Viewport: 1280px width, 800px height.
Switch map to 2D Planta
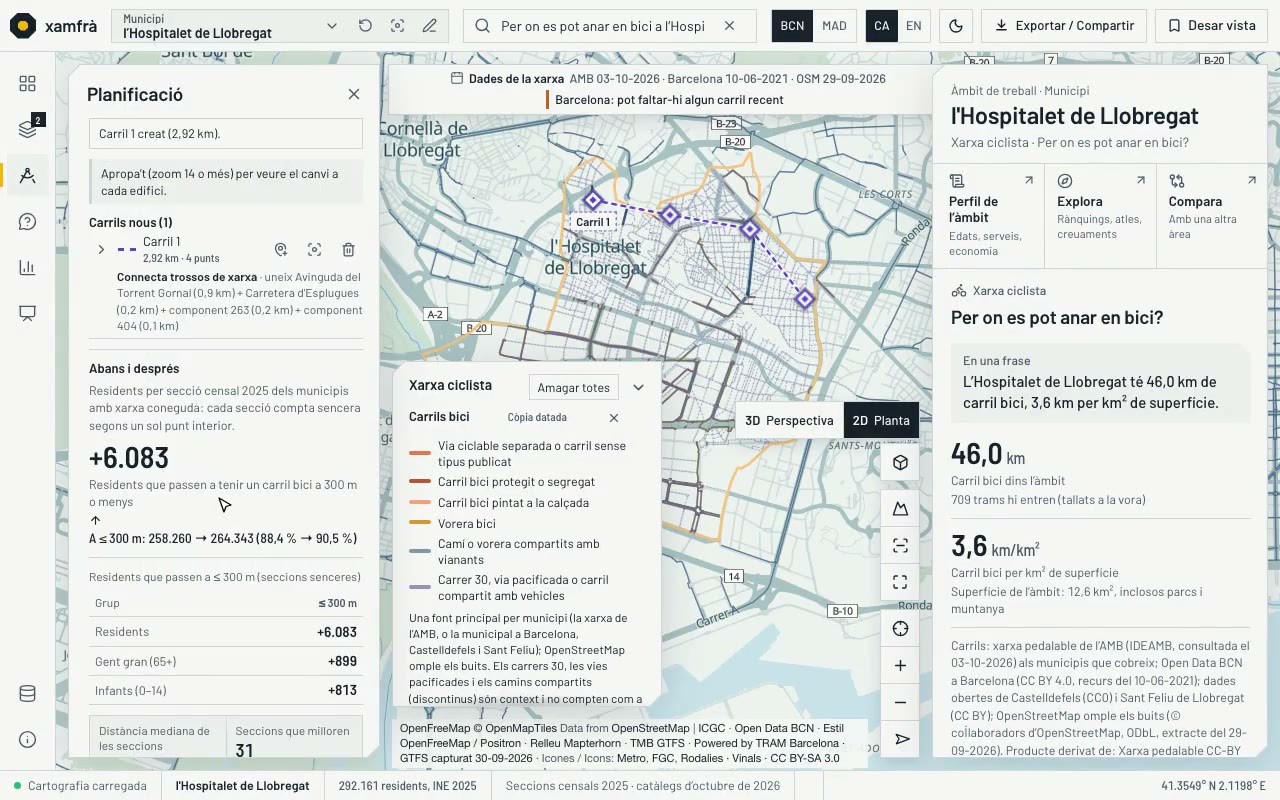tap(881, 420)
